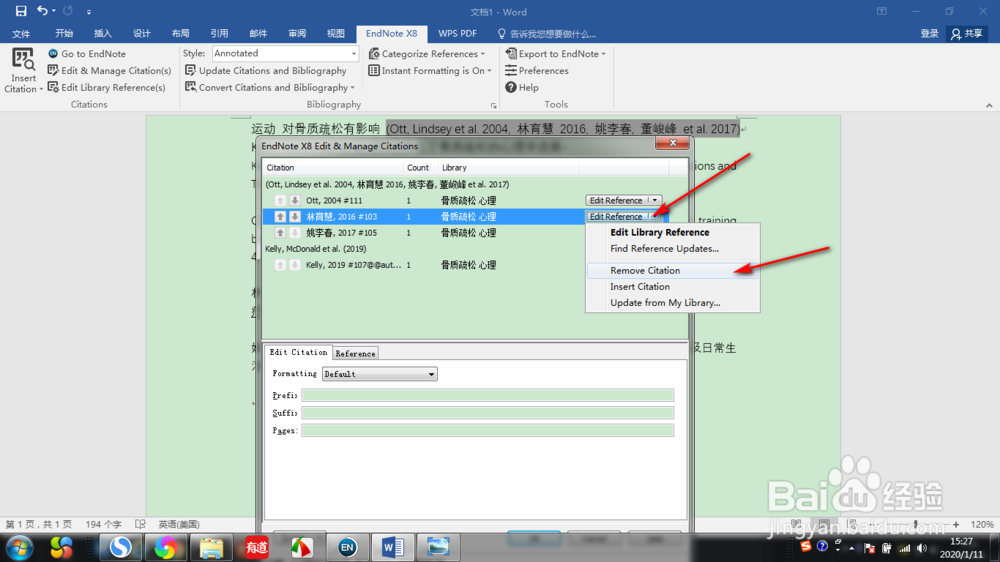
Task: Click Word icon in taskbar
Action: 392,547
